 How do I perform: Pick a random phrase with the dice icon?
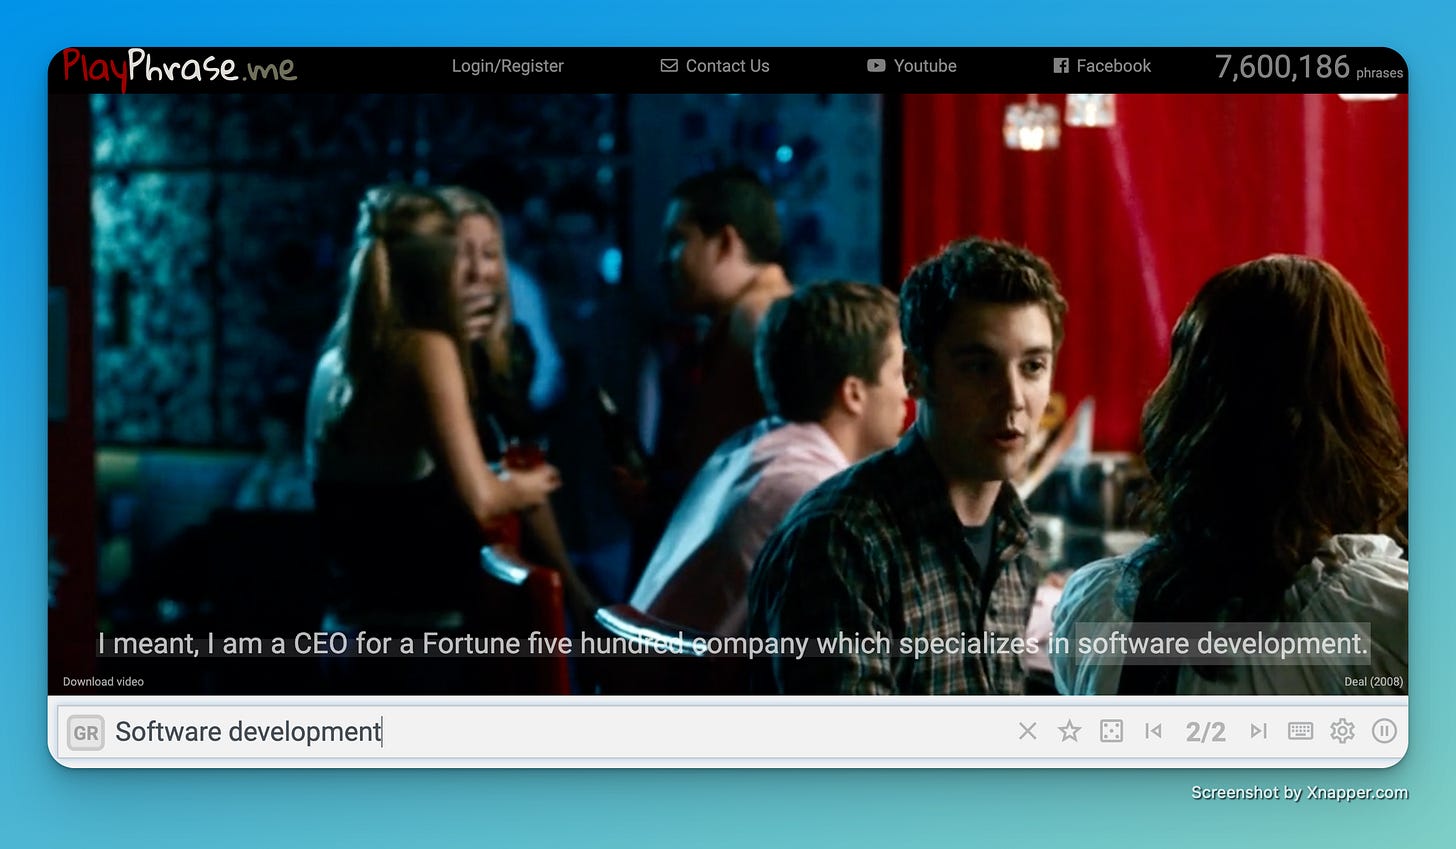pos(1111,732)
